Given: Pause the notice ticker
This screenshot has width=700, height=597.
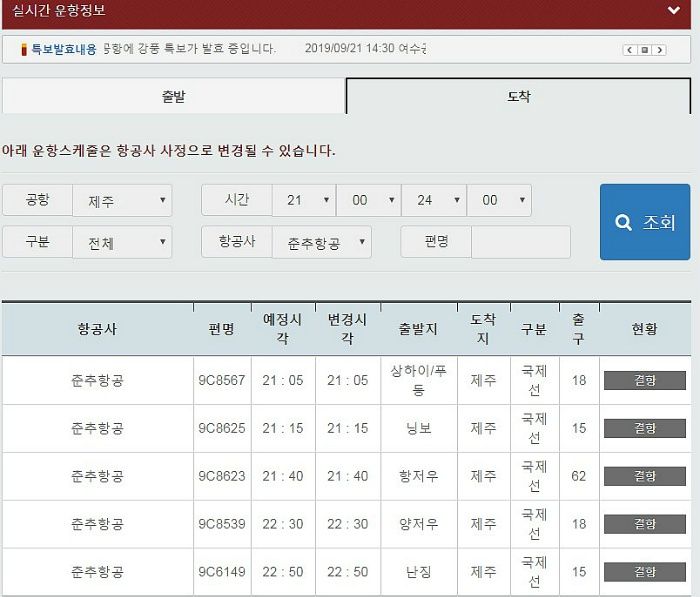Looking at the screenshot, I should tap(644, 50).
